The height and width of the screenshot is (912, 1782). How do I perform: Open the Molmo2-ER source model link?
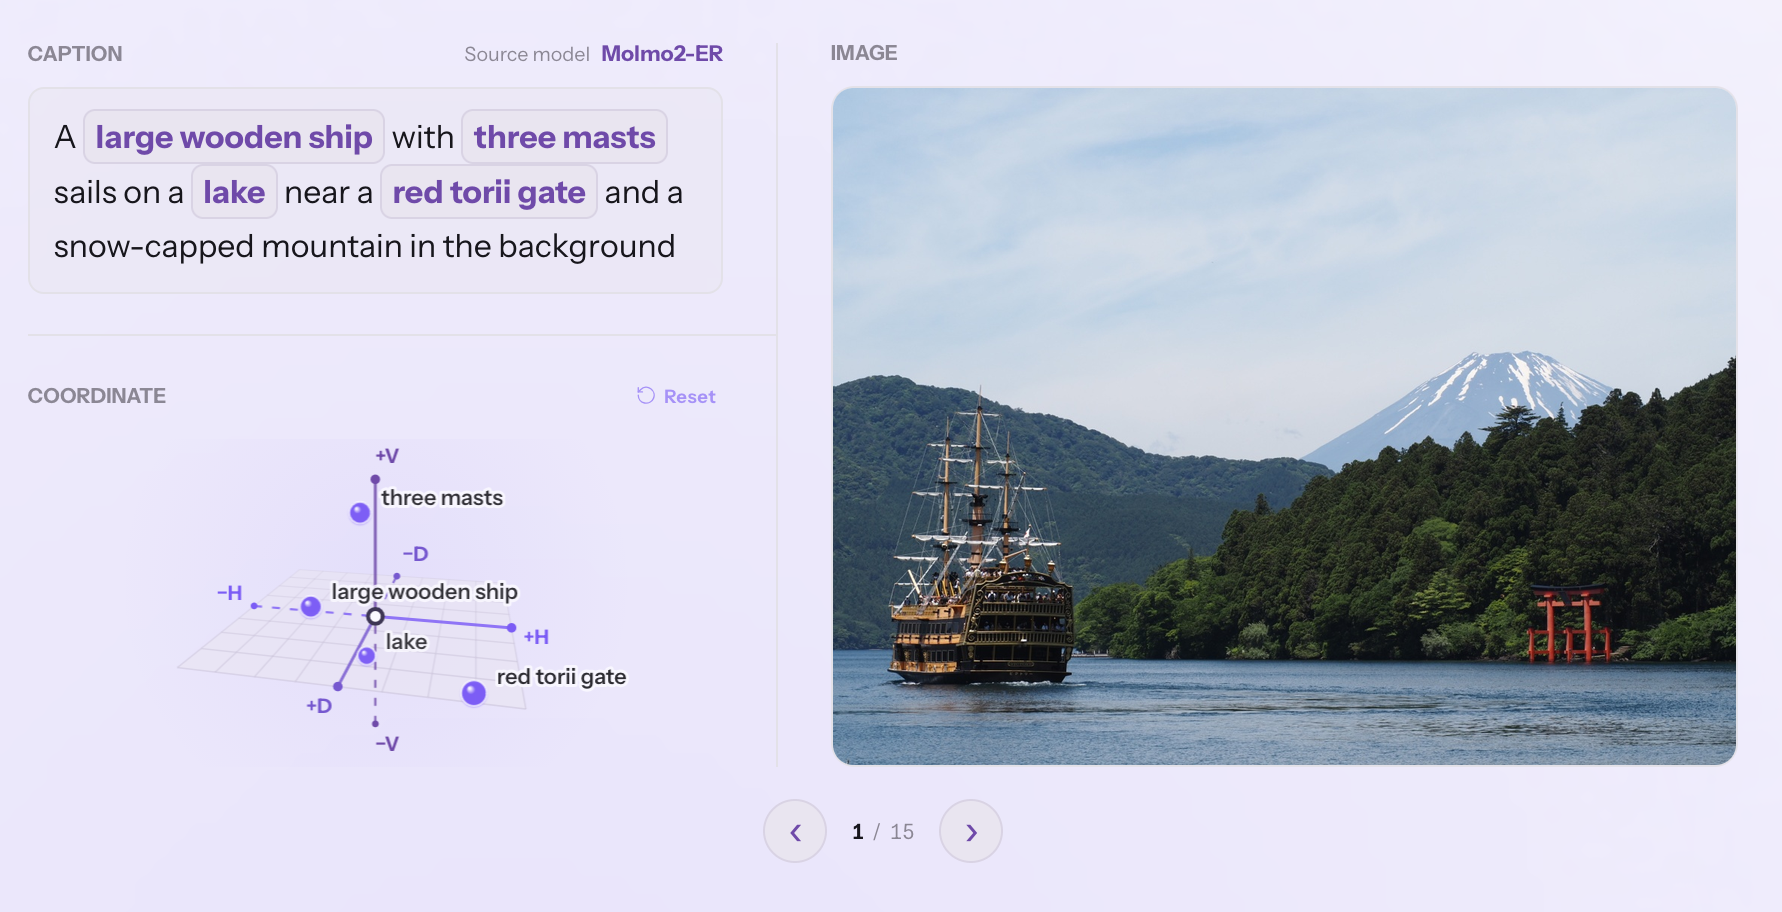pyautogui.click(x=662, y=54)
